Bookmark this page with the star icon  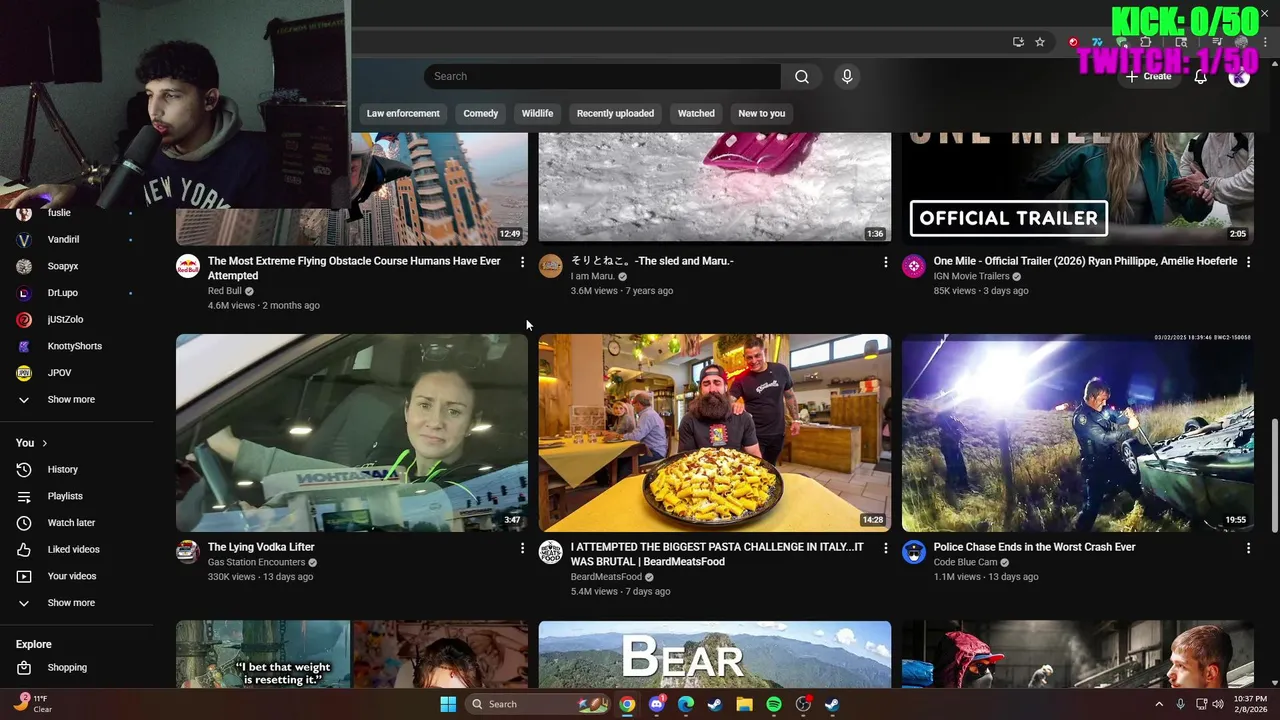tap(1040, 42)
